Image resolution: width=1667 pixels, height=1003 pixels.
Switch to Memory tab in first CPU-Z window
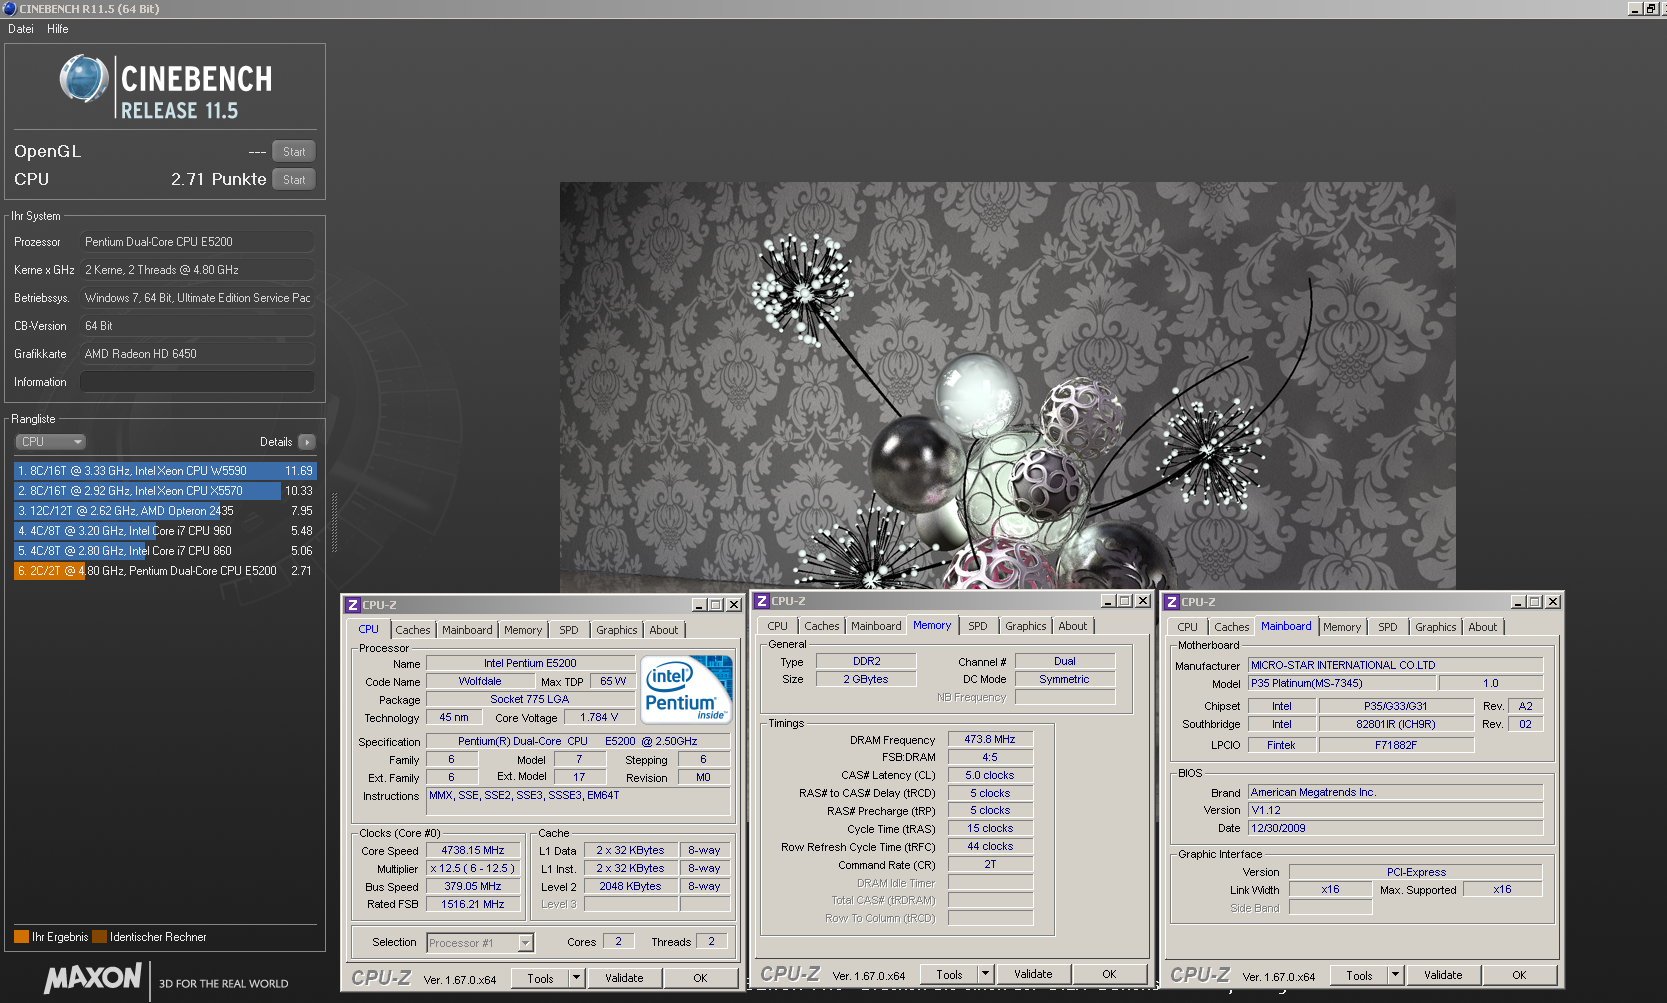click(523, 630)
